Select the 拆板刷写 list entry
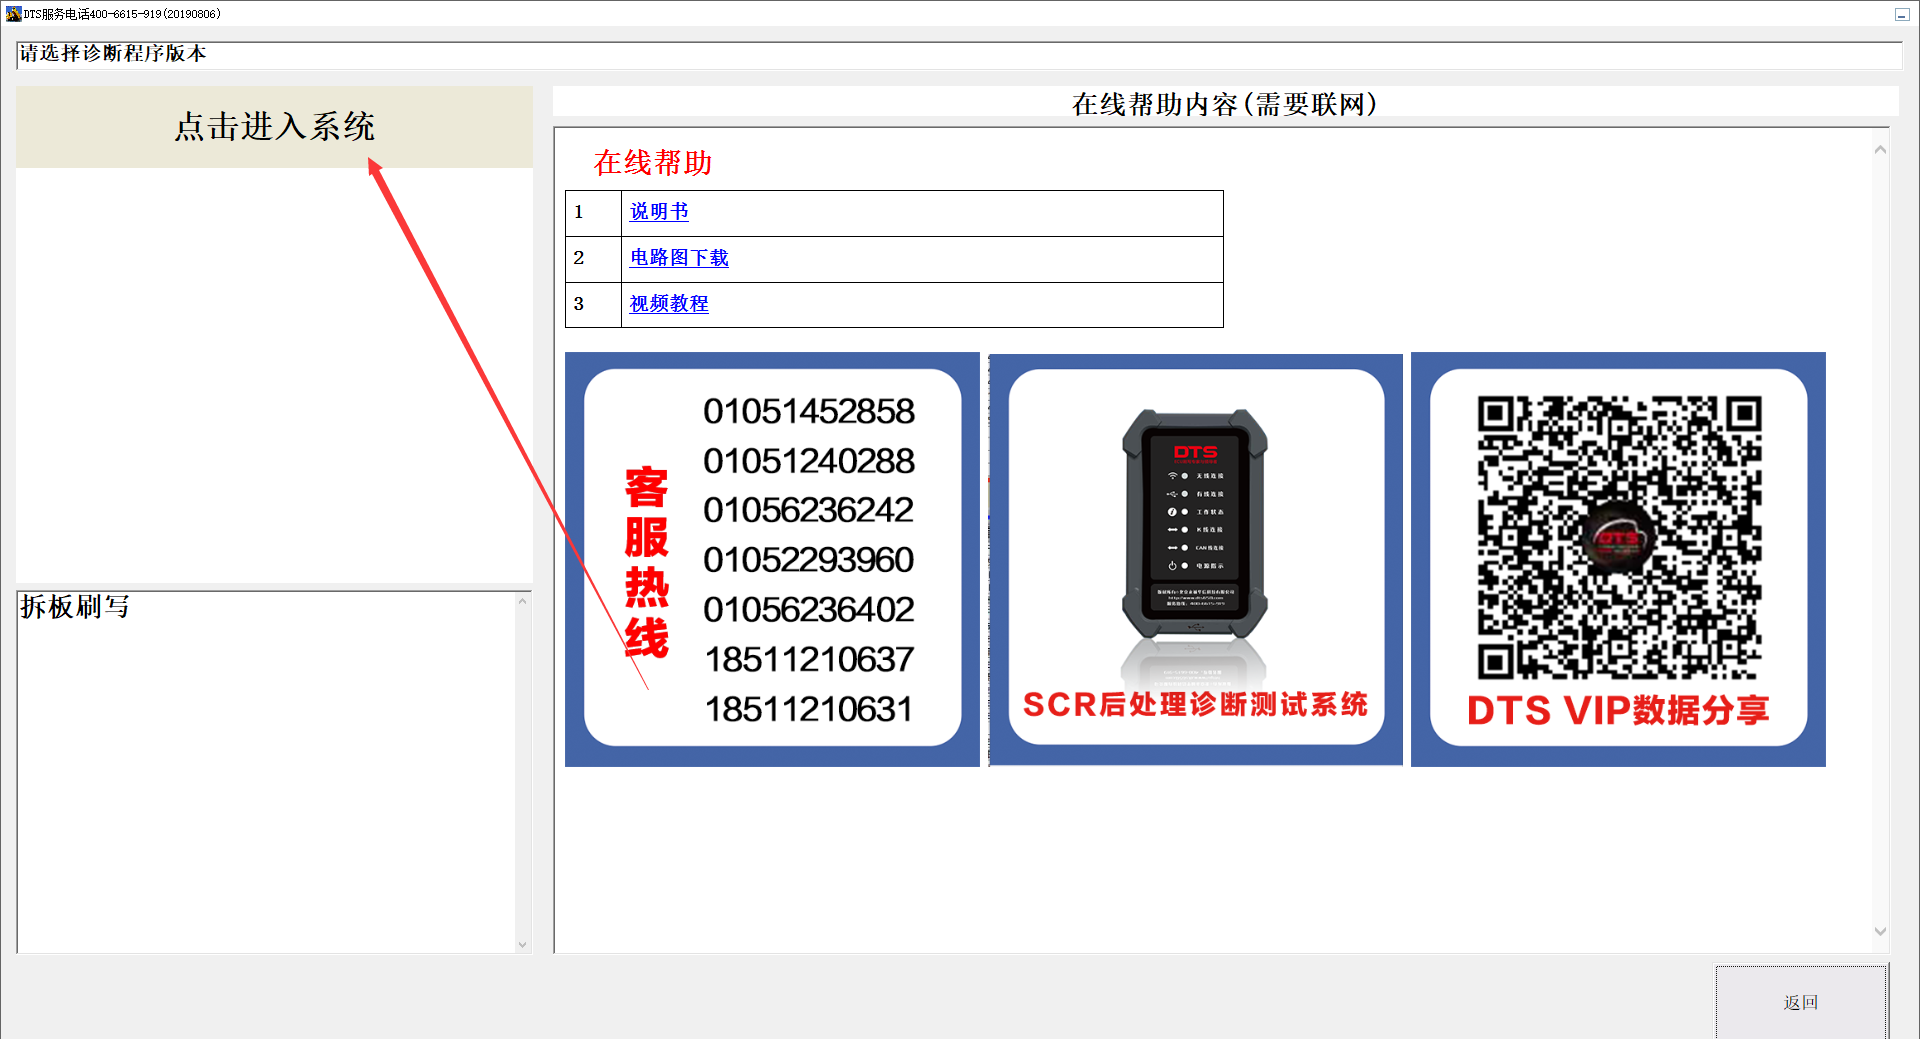 pyautogui.click(x=75, y=607)
